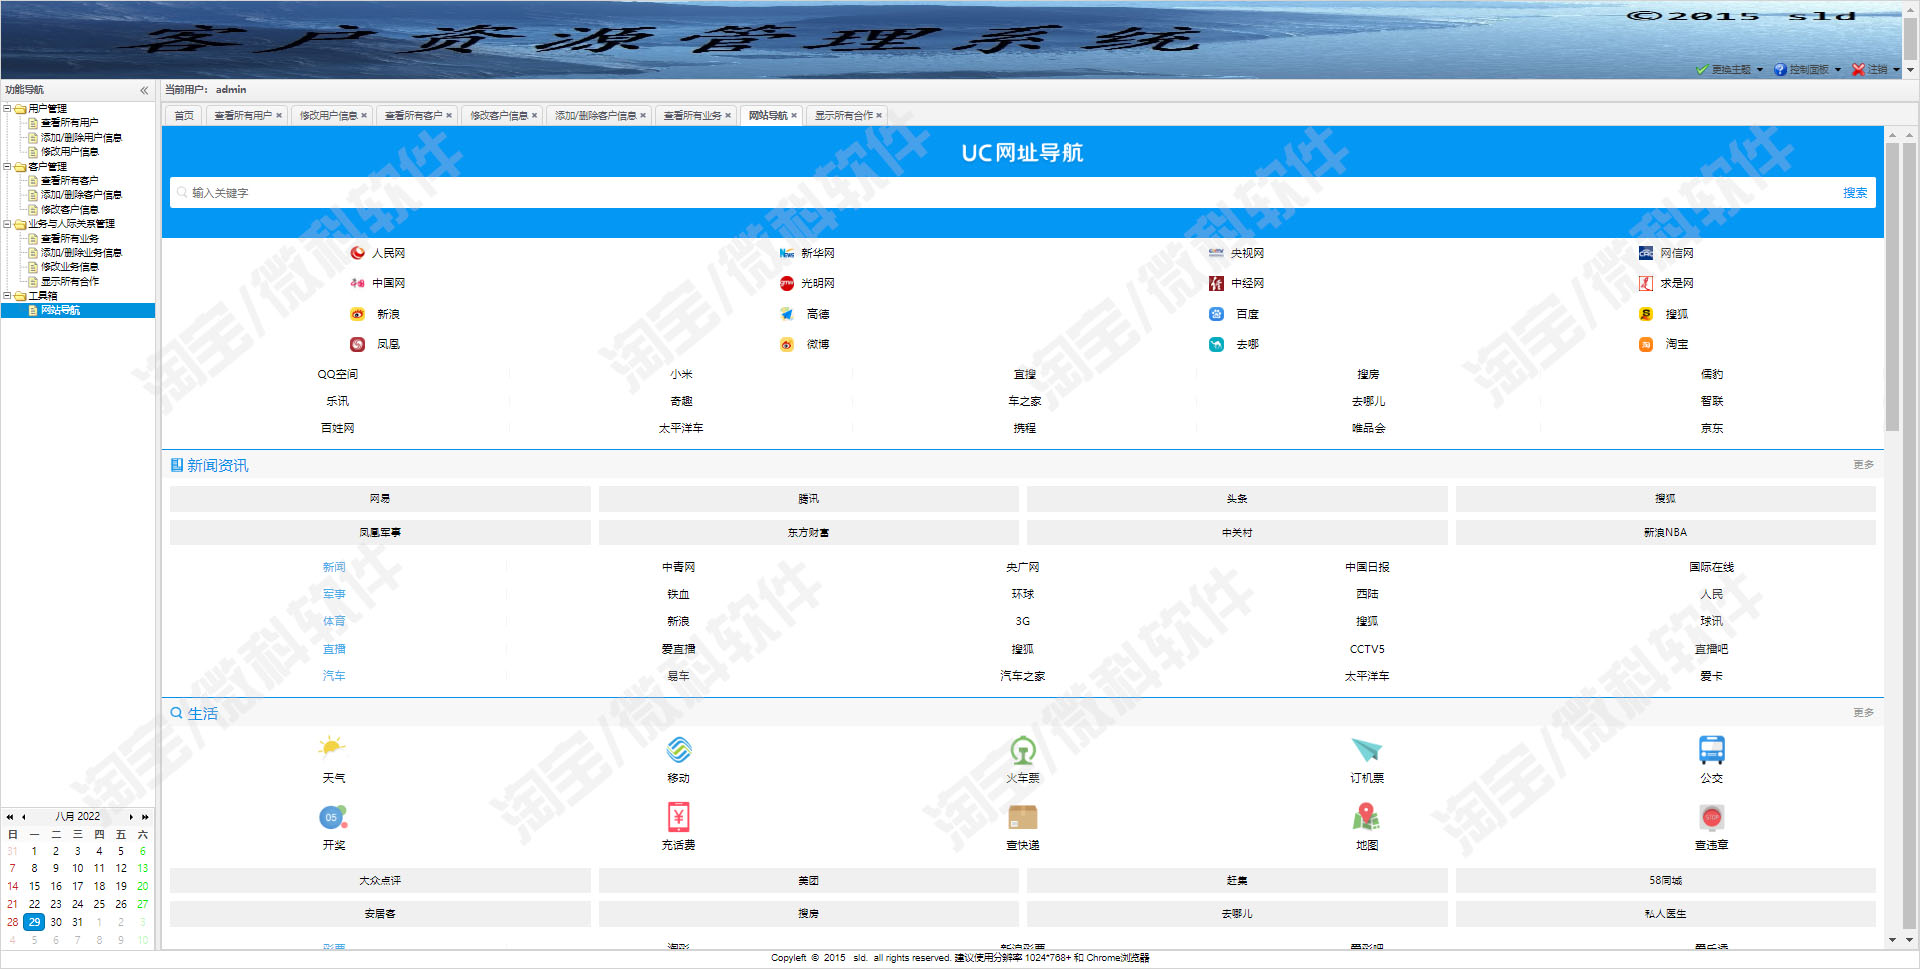The width and height of the screenshot is (1920, 969).
Task: Click the 百度 paw icon
Action: [x=1216, y=314]
